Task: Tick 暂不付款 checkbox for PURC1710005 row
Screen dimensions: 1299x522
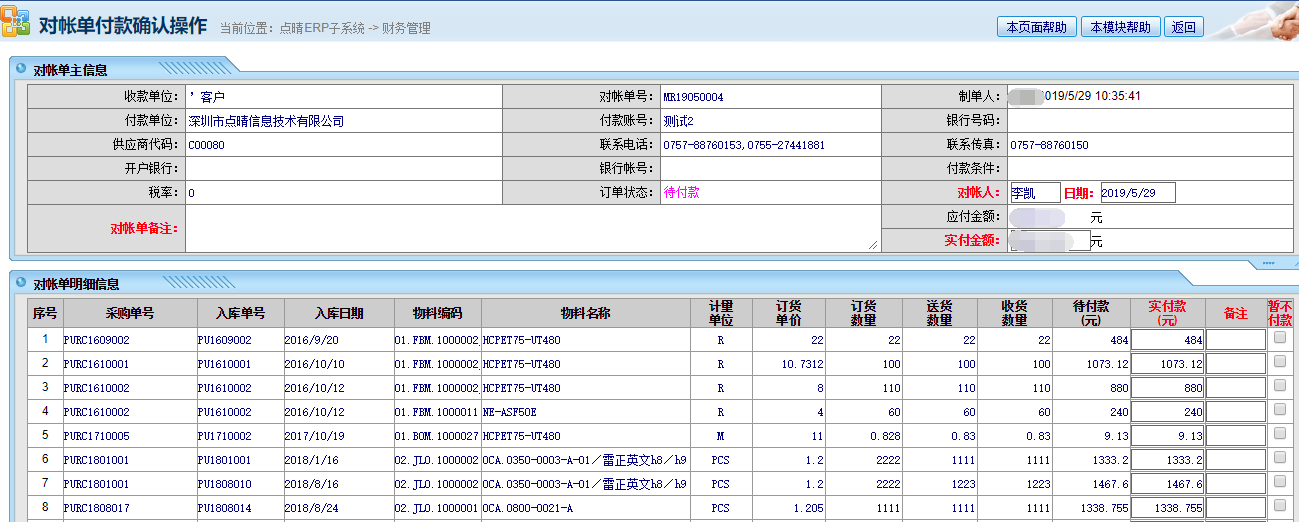Action: click(1280, 435)
